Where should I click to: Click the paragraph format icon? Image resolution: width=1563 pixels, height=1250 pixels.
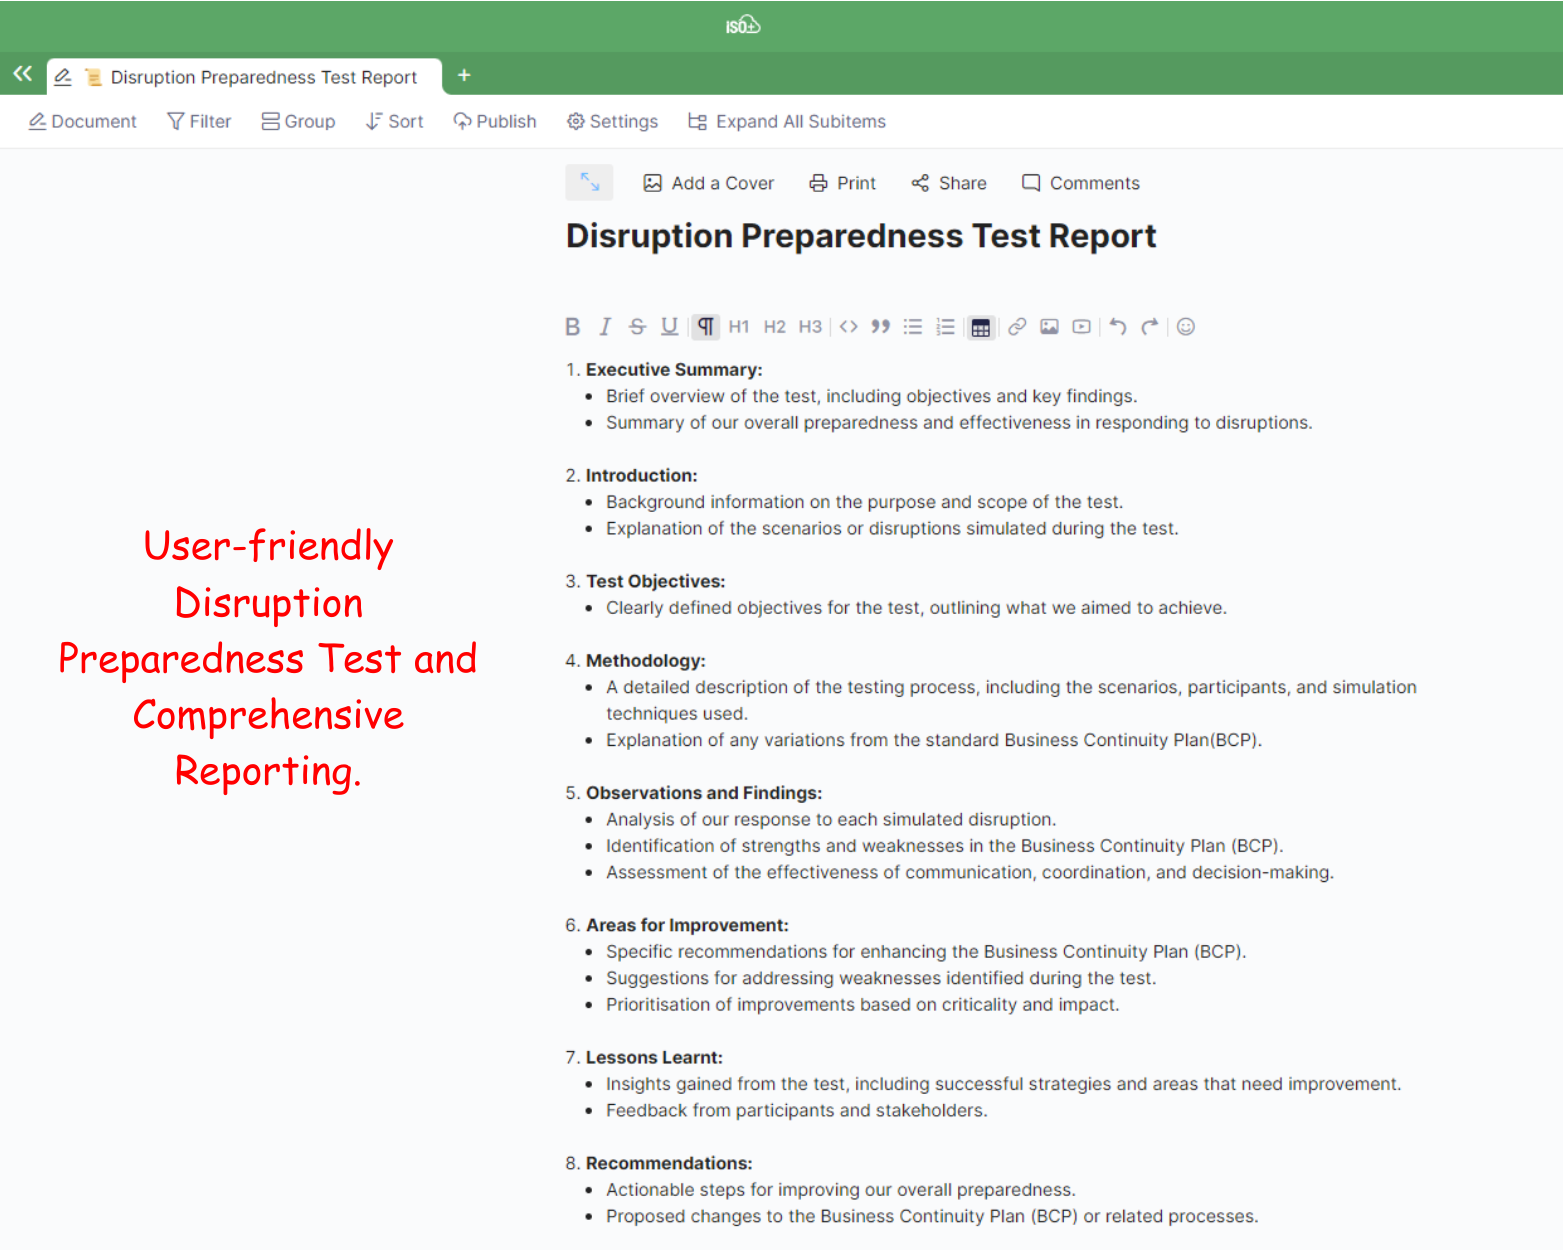pos(706,327)
